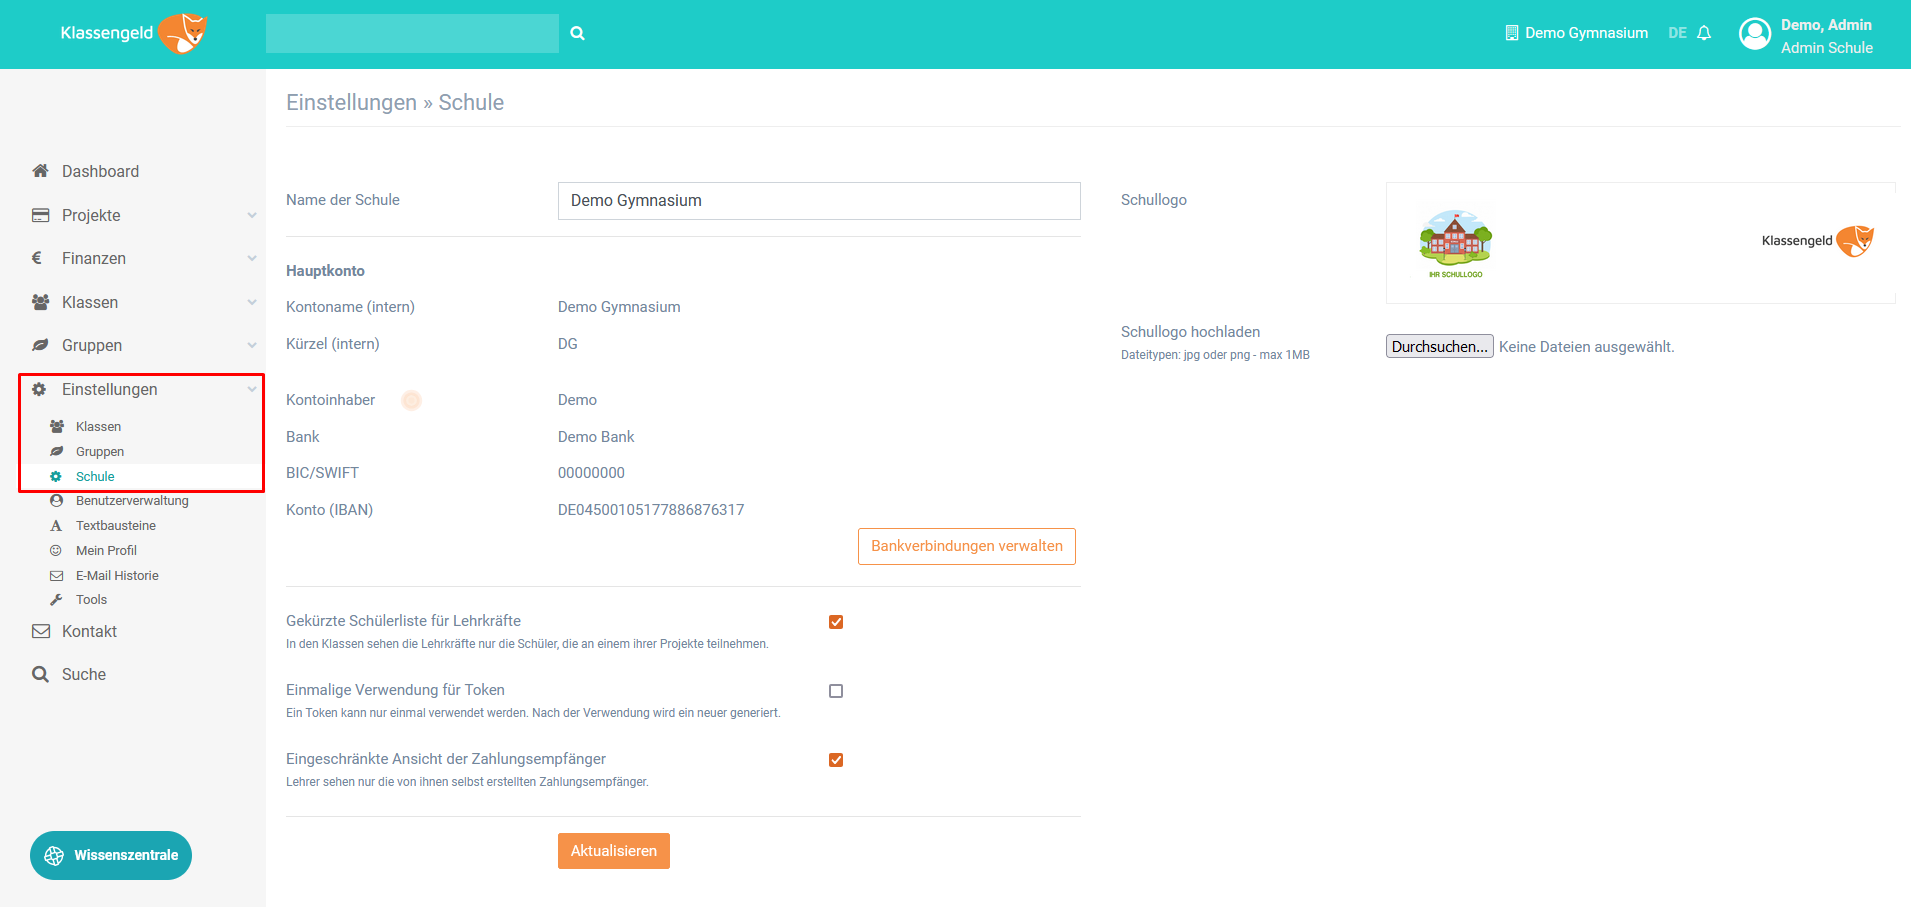Click Einstellungen breadcrumb link
Image resolution: width=1911 pixels, height=907 pixels.
point(351,102)
